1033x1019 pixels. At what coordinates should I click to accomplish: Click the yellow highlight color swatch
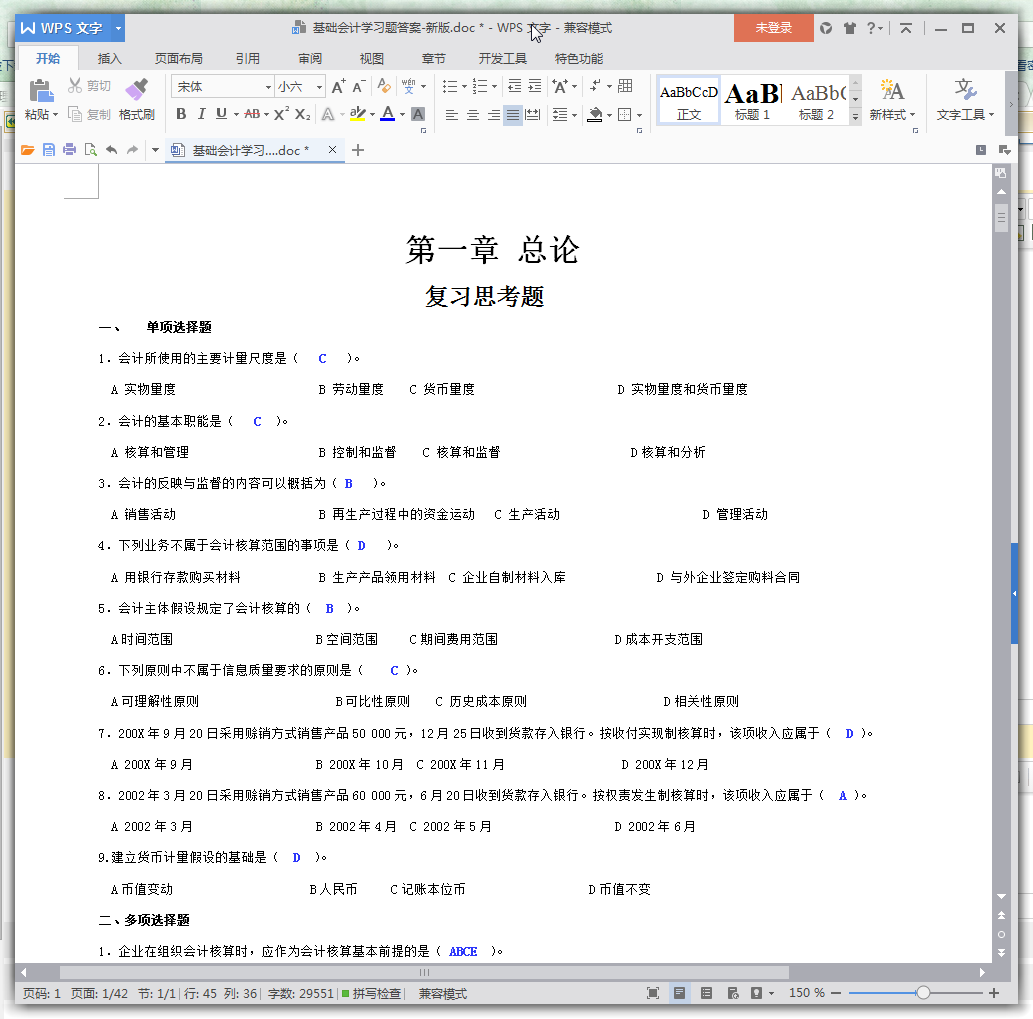click(358, 114)
